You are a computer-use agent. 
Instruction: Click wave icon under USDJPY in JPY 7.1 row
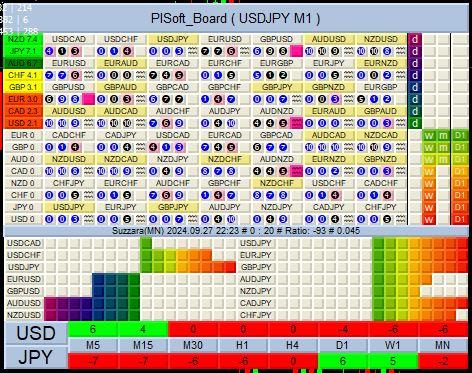[x=192, y=51]
